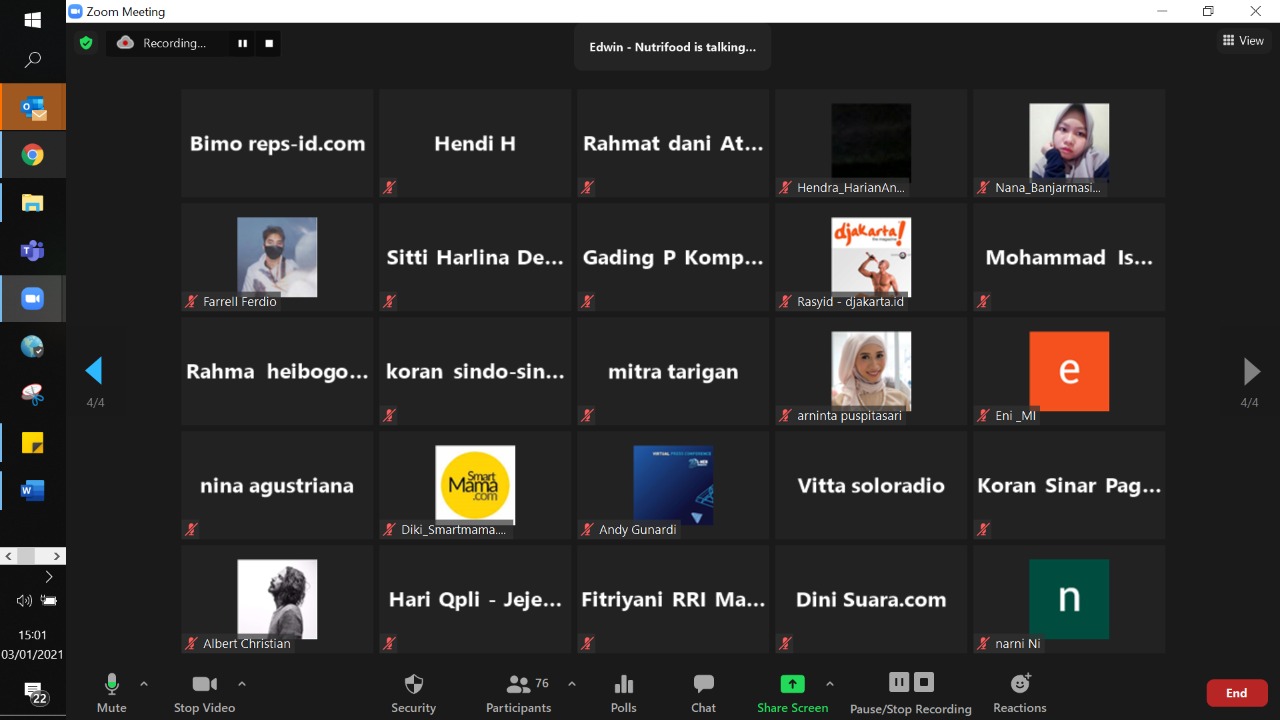This screenshot has height=720, width=1280.
Task: Click the green encryption shield icon
Action: click(x=86, y=43)
